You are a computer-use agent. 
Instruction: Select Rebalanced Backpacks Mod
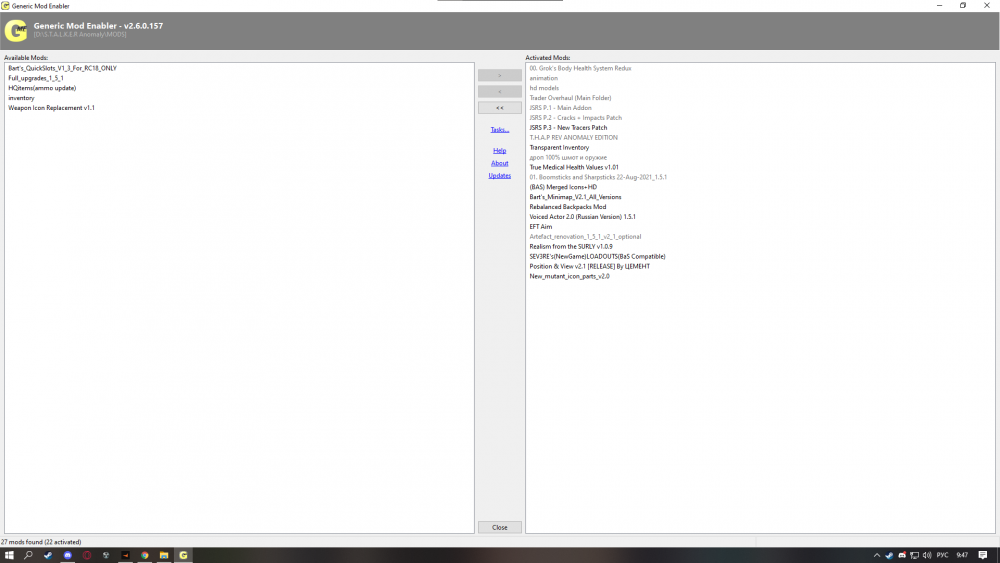568,207
